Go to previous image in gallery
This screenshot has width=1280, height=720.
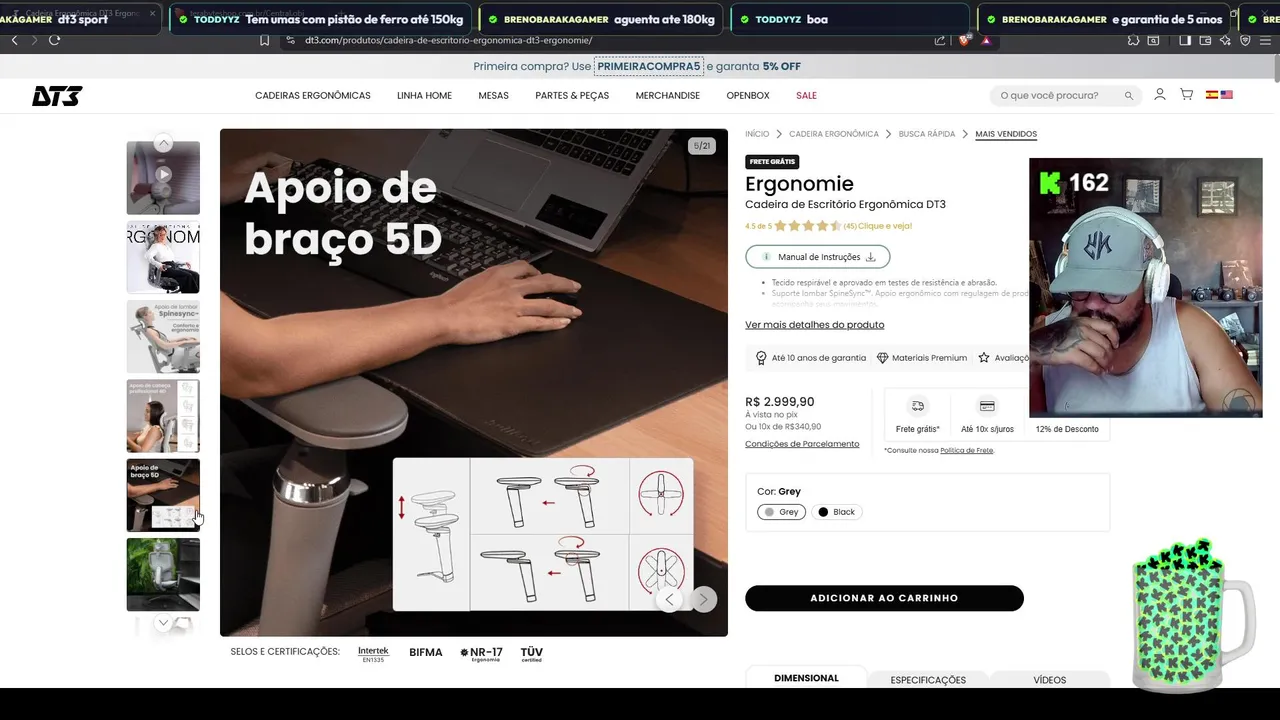669,599
